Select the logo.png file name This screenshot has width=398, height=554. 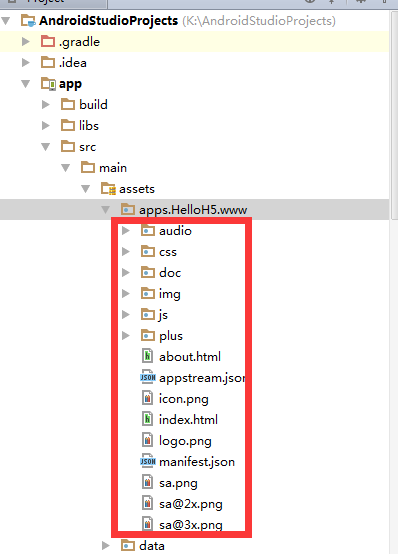coord(185,441)
